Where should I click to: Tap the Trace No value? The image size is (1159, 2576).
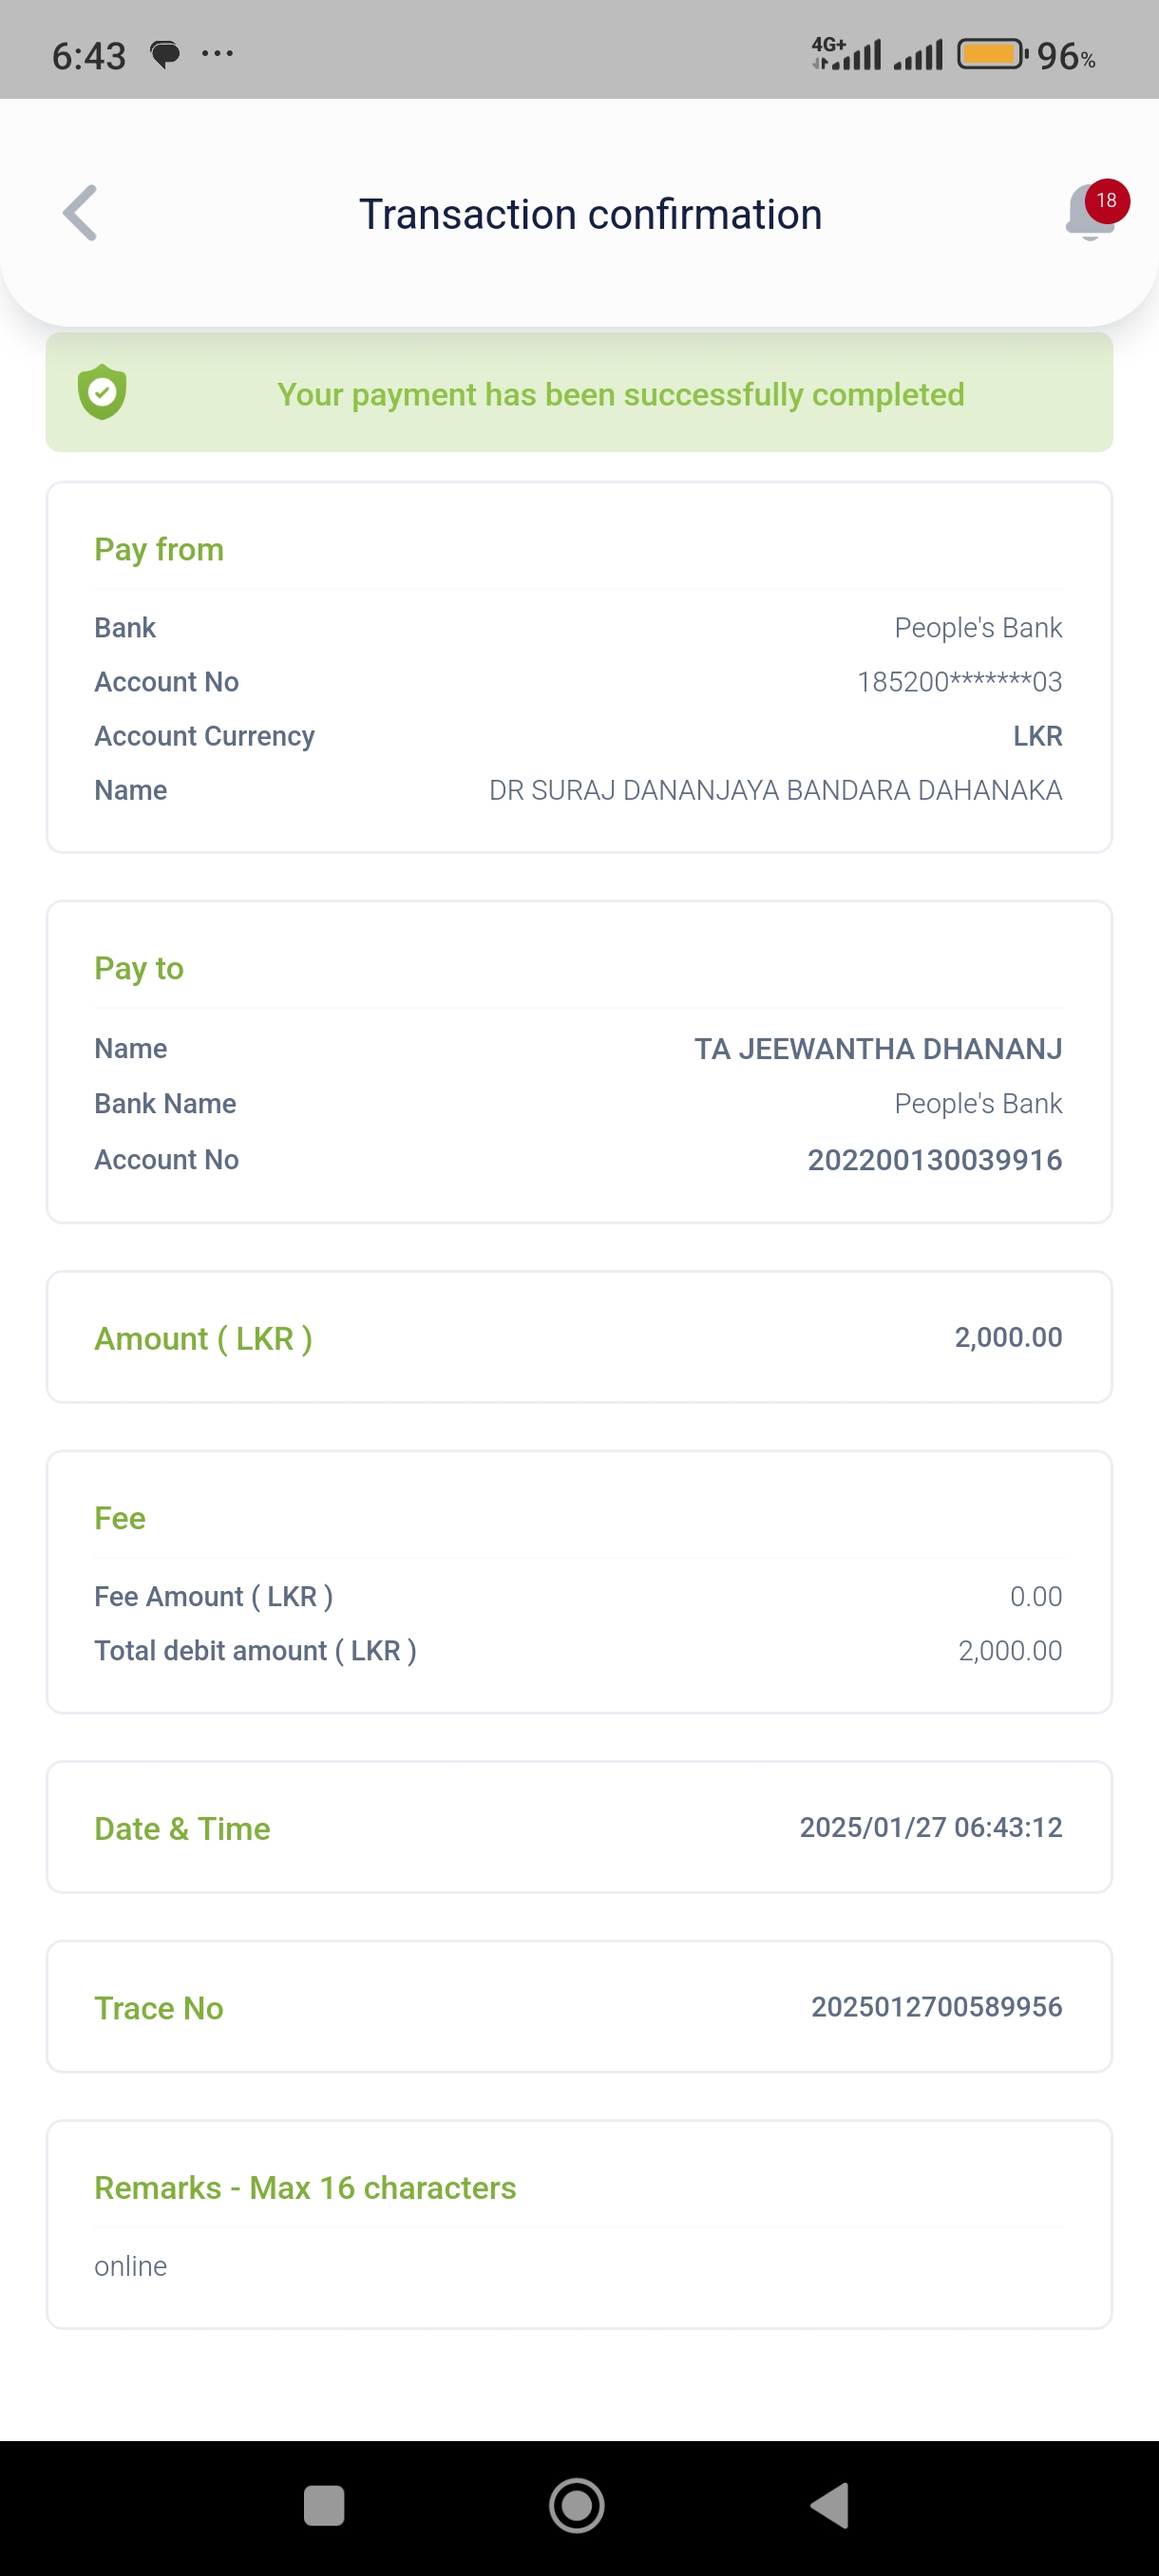pyautogui.click(x=936, y=2006)
